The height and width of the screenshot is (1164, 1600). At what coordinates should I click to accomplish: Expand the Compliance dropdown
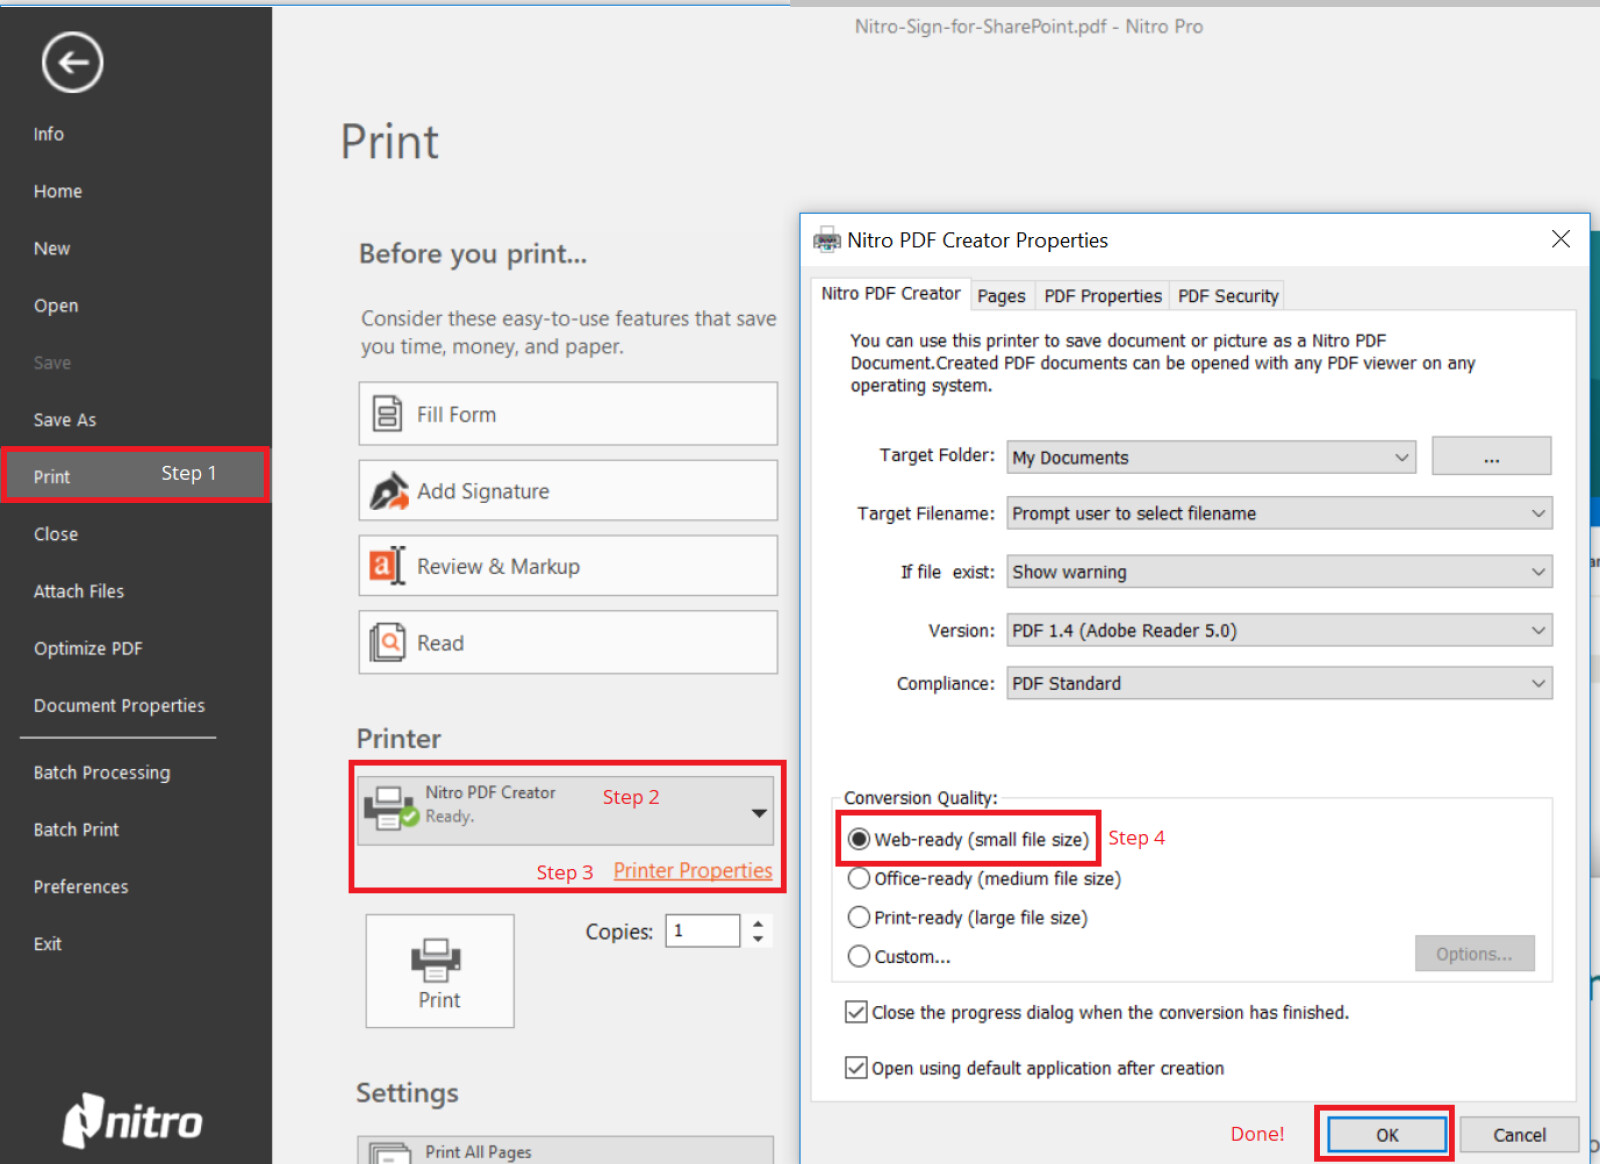(x=1538, y=684)
